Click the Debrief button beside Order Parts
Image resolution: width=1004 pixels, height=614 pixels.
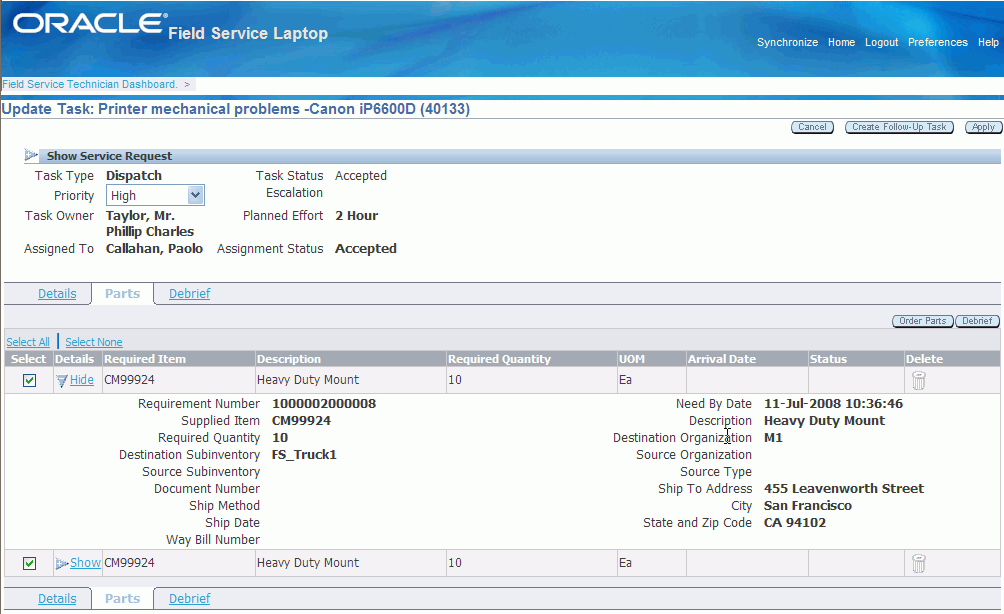click(x=977, y=321)
